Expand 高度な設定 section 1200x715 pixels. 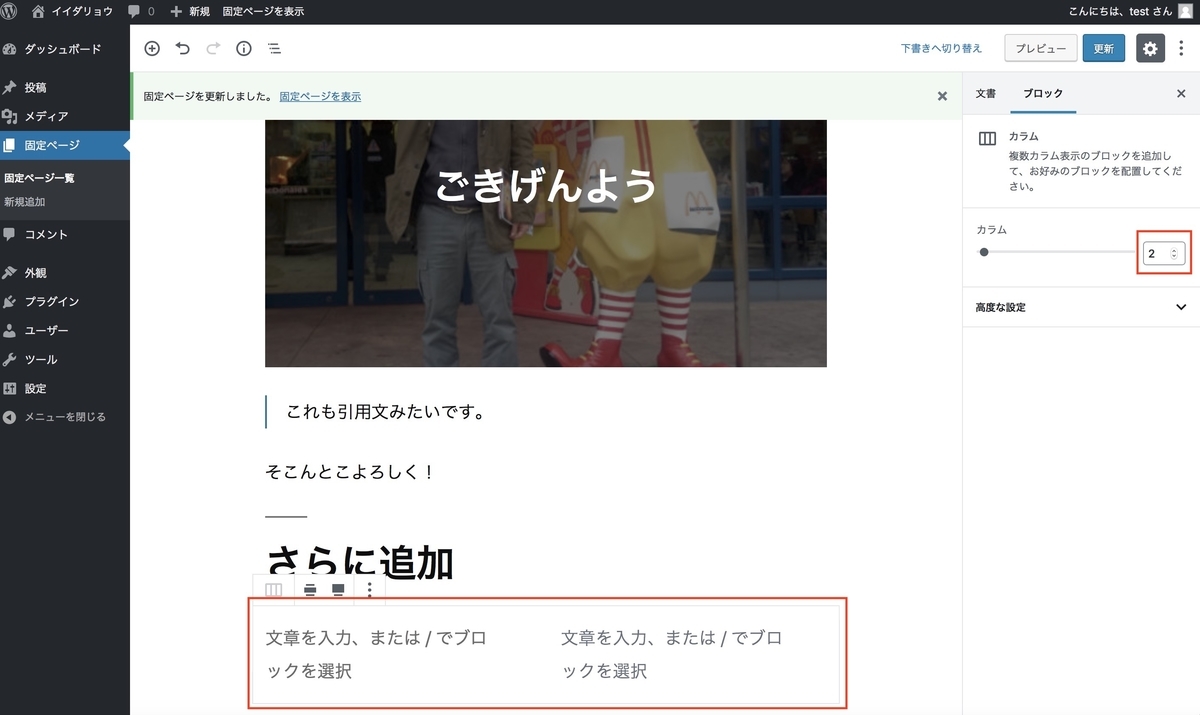(1081, 307)
